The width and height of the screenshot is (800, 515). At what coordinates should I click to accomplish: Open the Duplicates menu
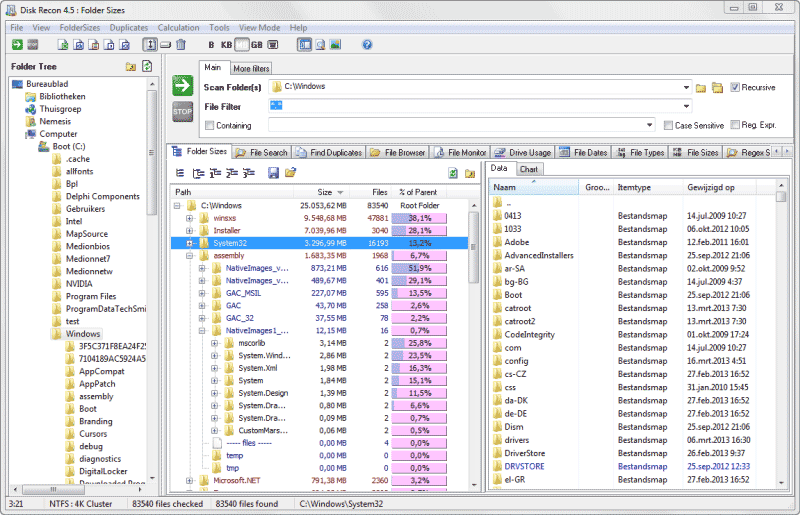(x=129, y=28)
